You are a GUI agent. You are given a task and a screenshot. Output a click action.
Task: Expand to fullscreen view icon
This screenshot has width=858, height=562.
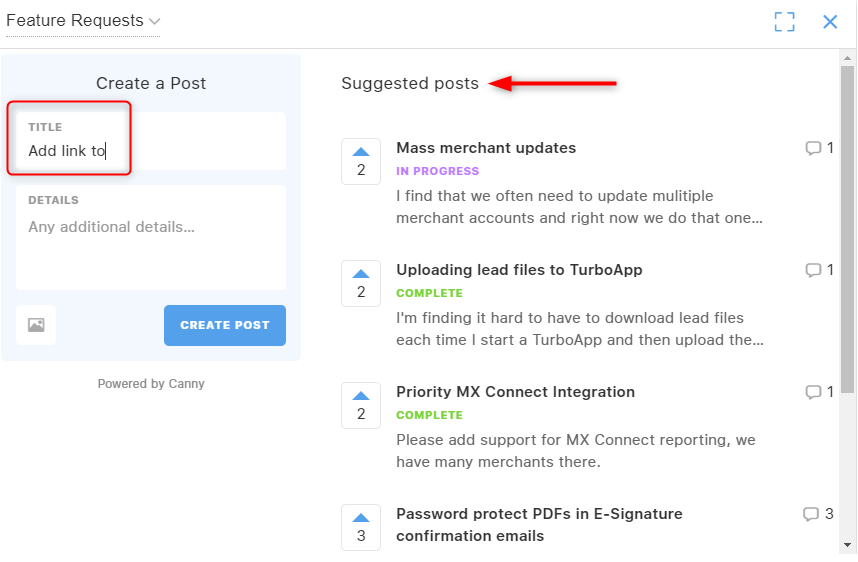coord(784,22)
